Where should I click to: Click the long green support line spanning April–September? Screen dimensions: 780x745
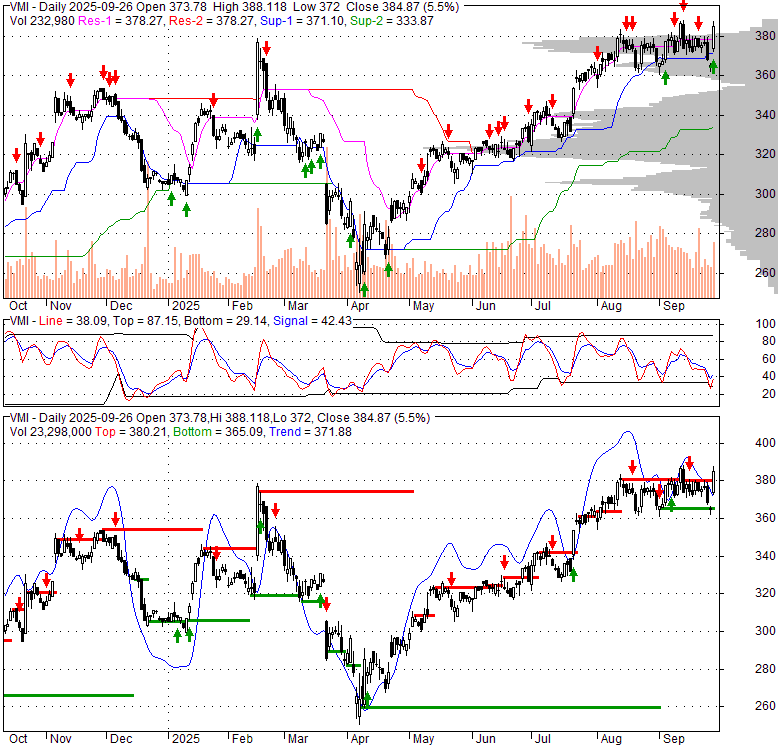click(513, 707)
